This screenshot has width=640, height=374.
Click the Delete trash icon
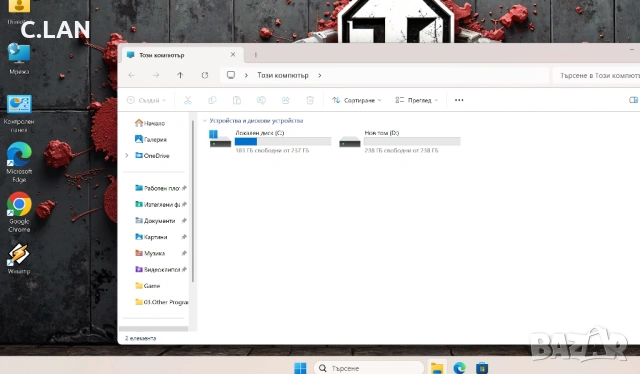click(310, 100)
